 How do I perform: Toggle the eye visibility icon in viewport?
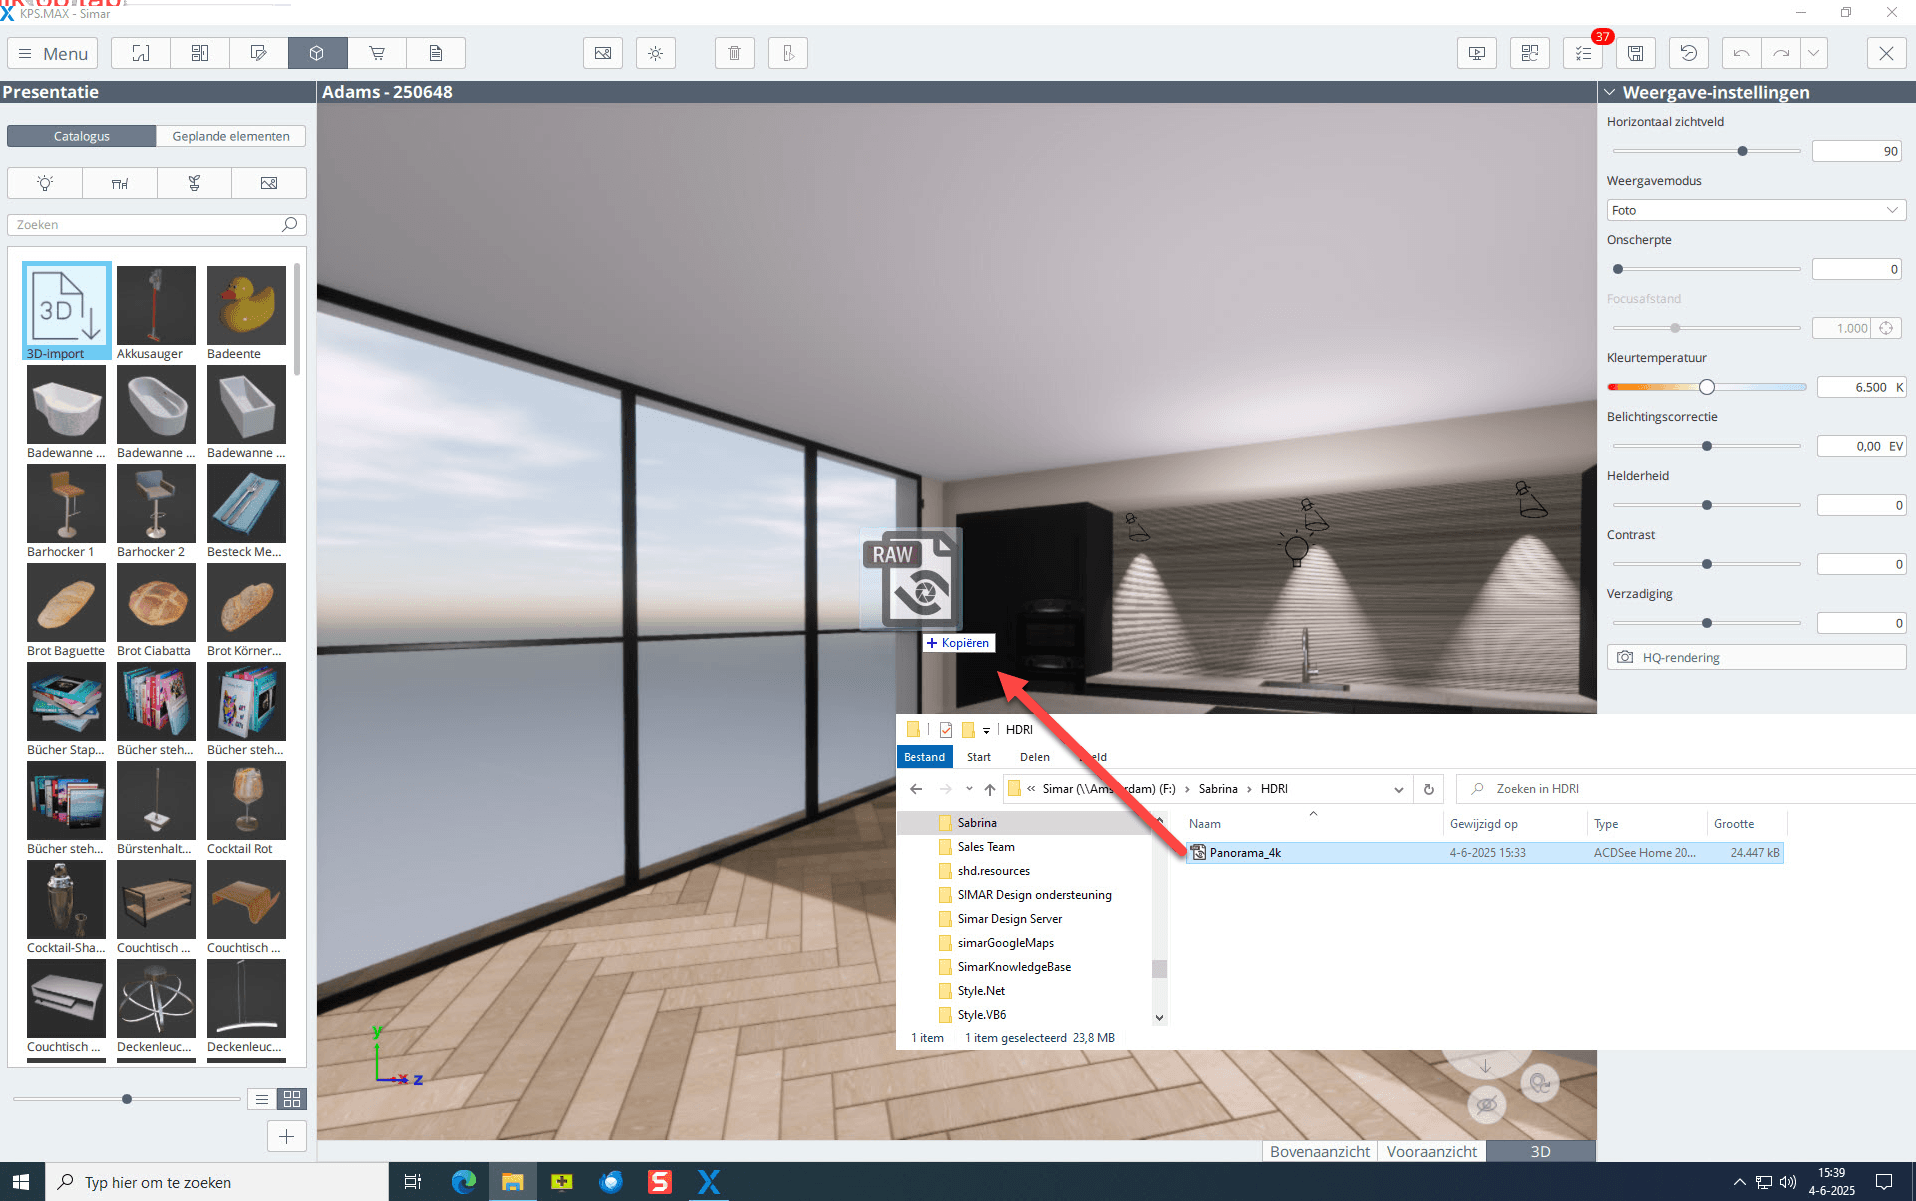(x=1486, y=1104)
